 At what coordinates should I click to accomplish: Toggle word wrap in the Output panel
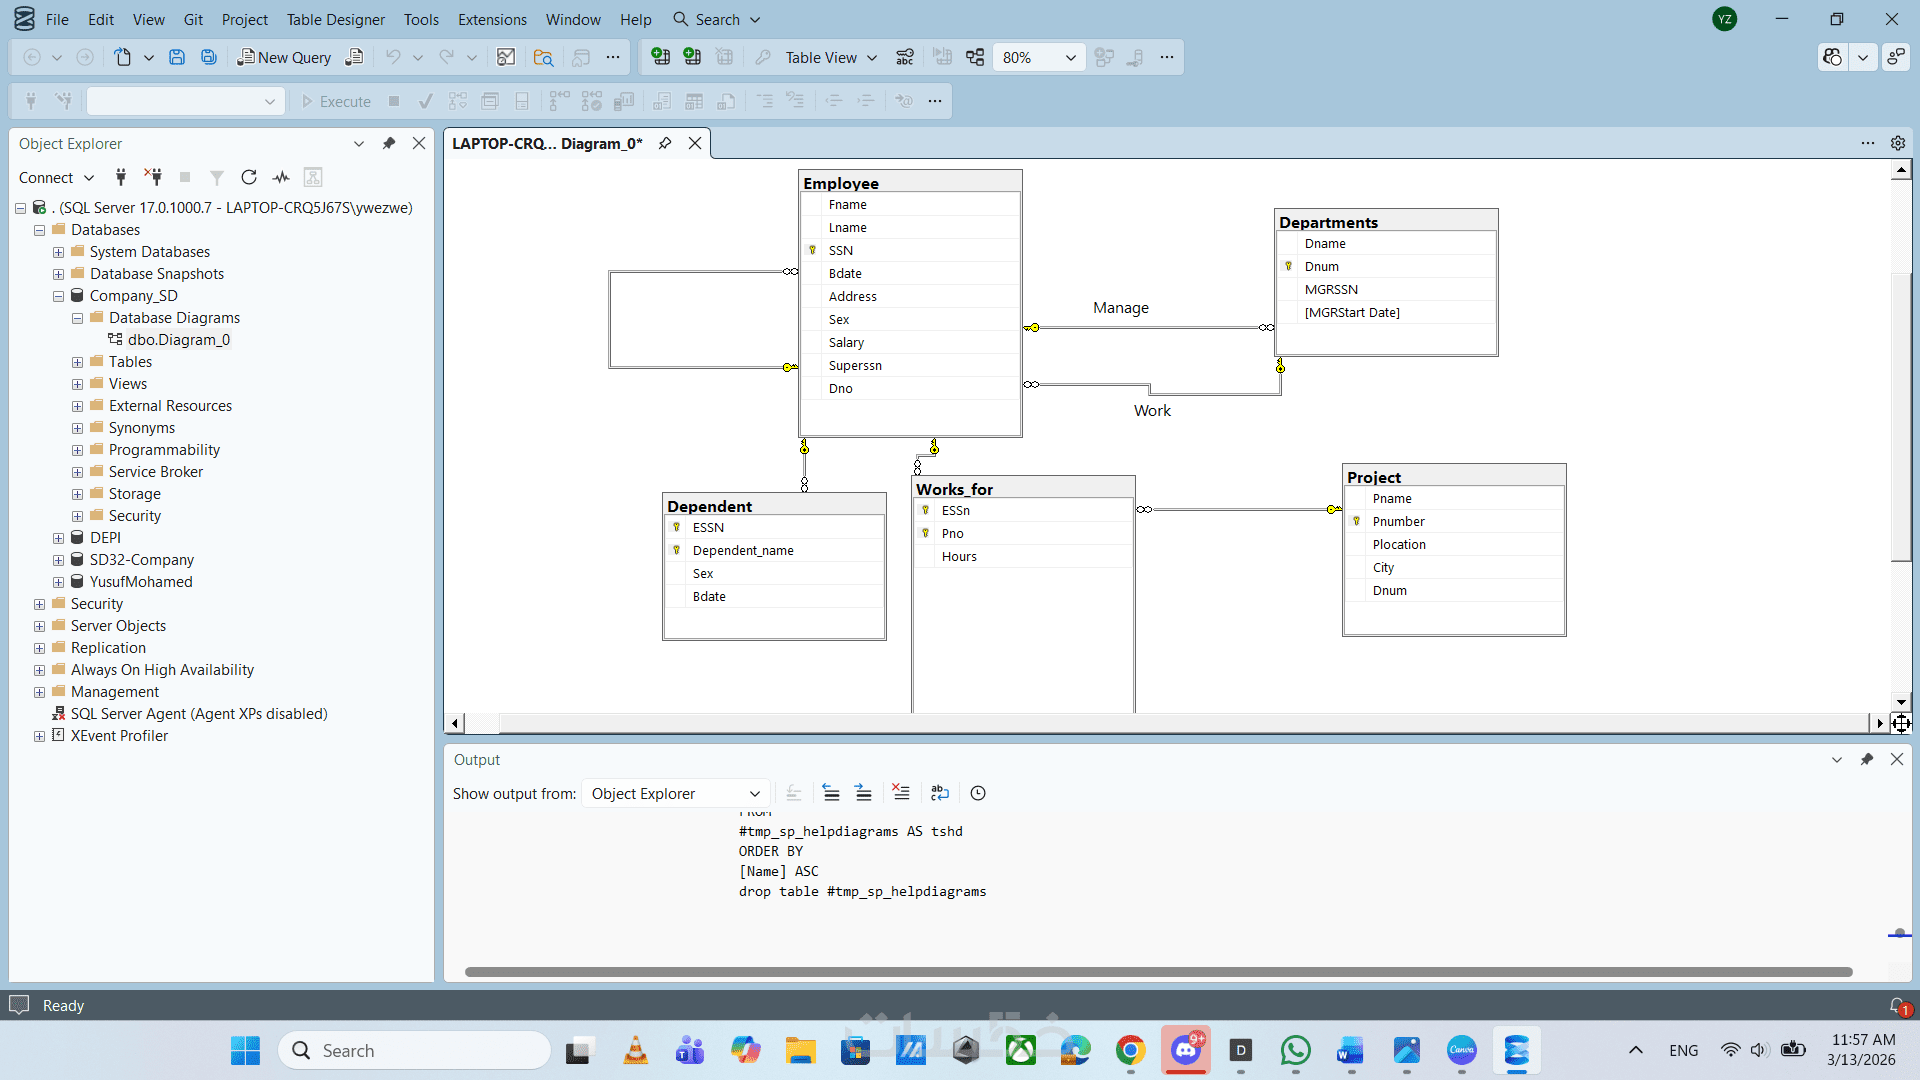click(939, 793)
